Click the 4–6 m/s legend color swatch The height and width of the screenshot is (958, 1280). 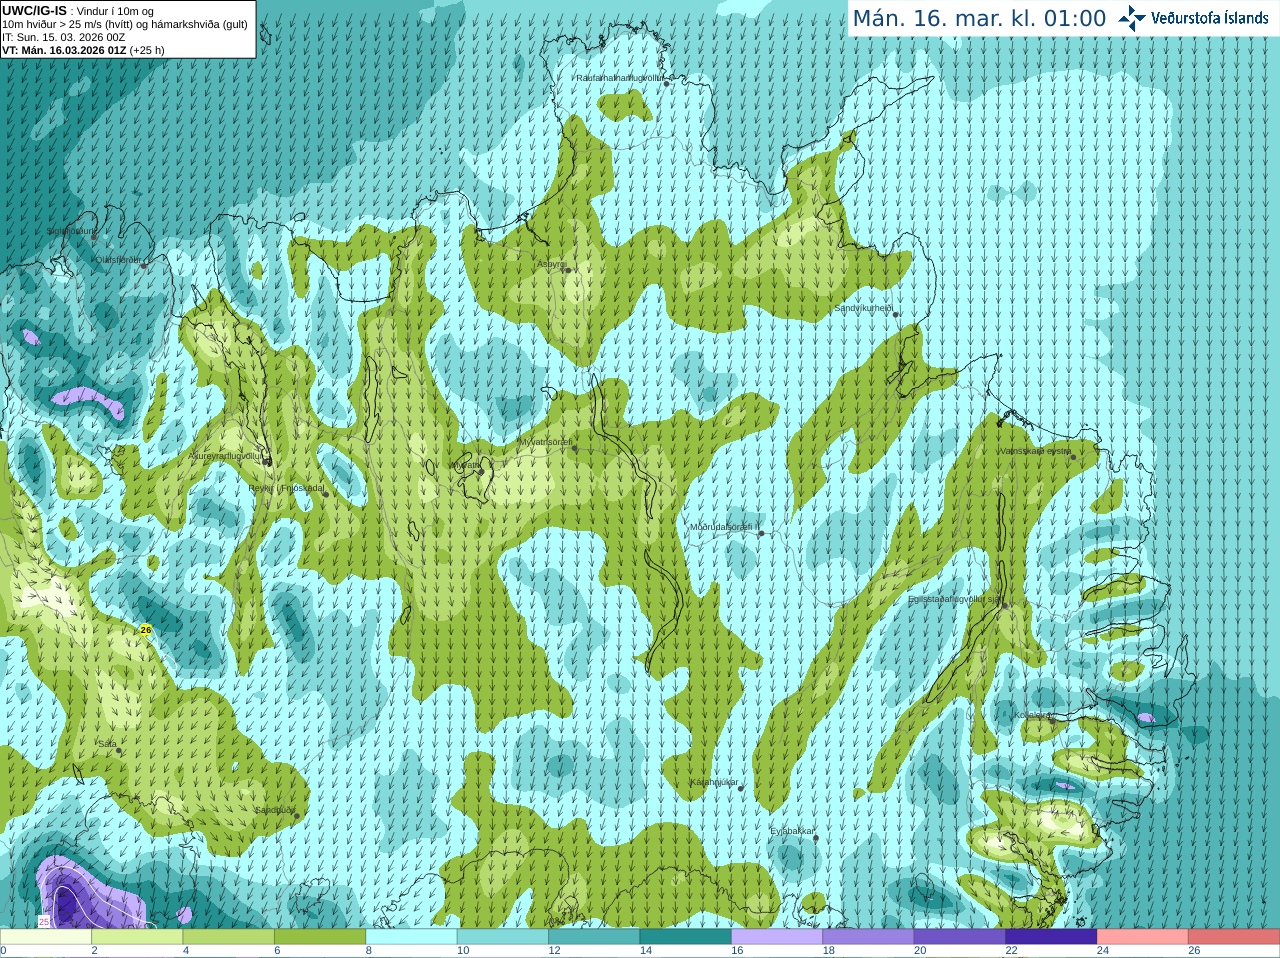pyautogui.click(x=229, y=937)
